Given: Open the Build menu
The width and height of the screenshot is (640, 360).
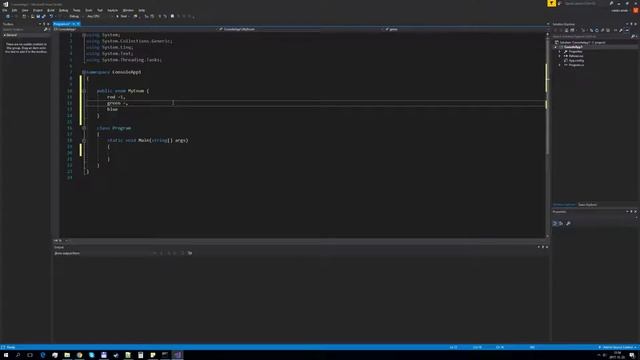Looking at the screenshot, I should [x=51, y=10].
